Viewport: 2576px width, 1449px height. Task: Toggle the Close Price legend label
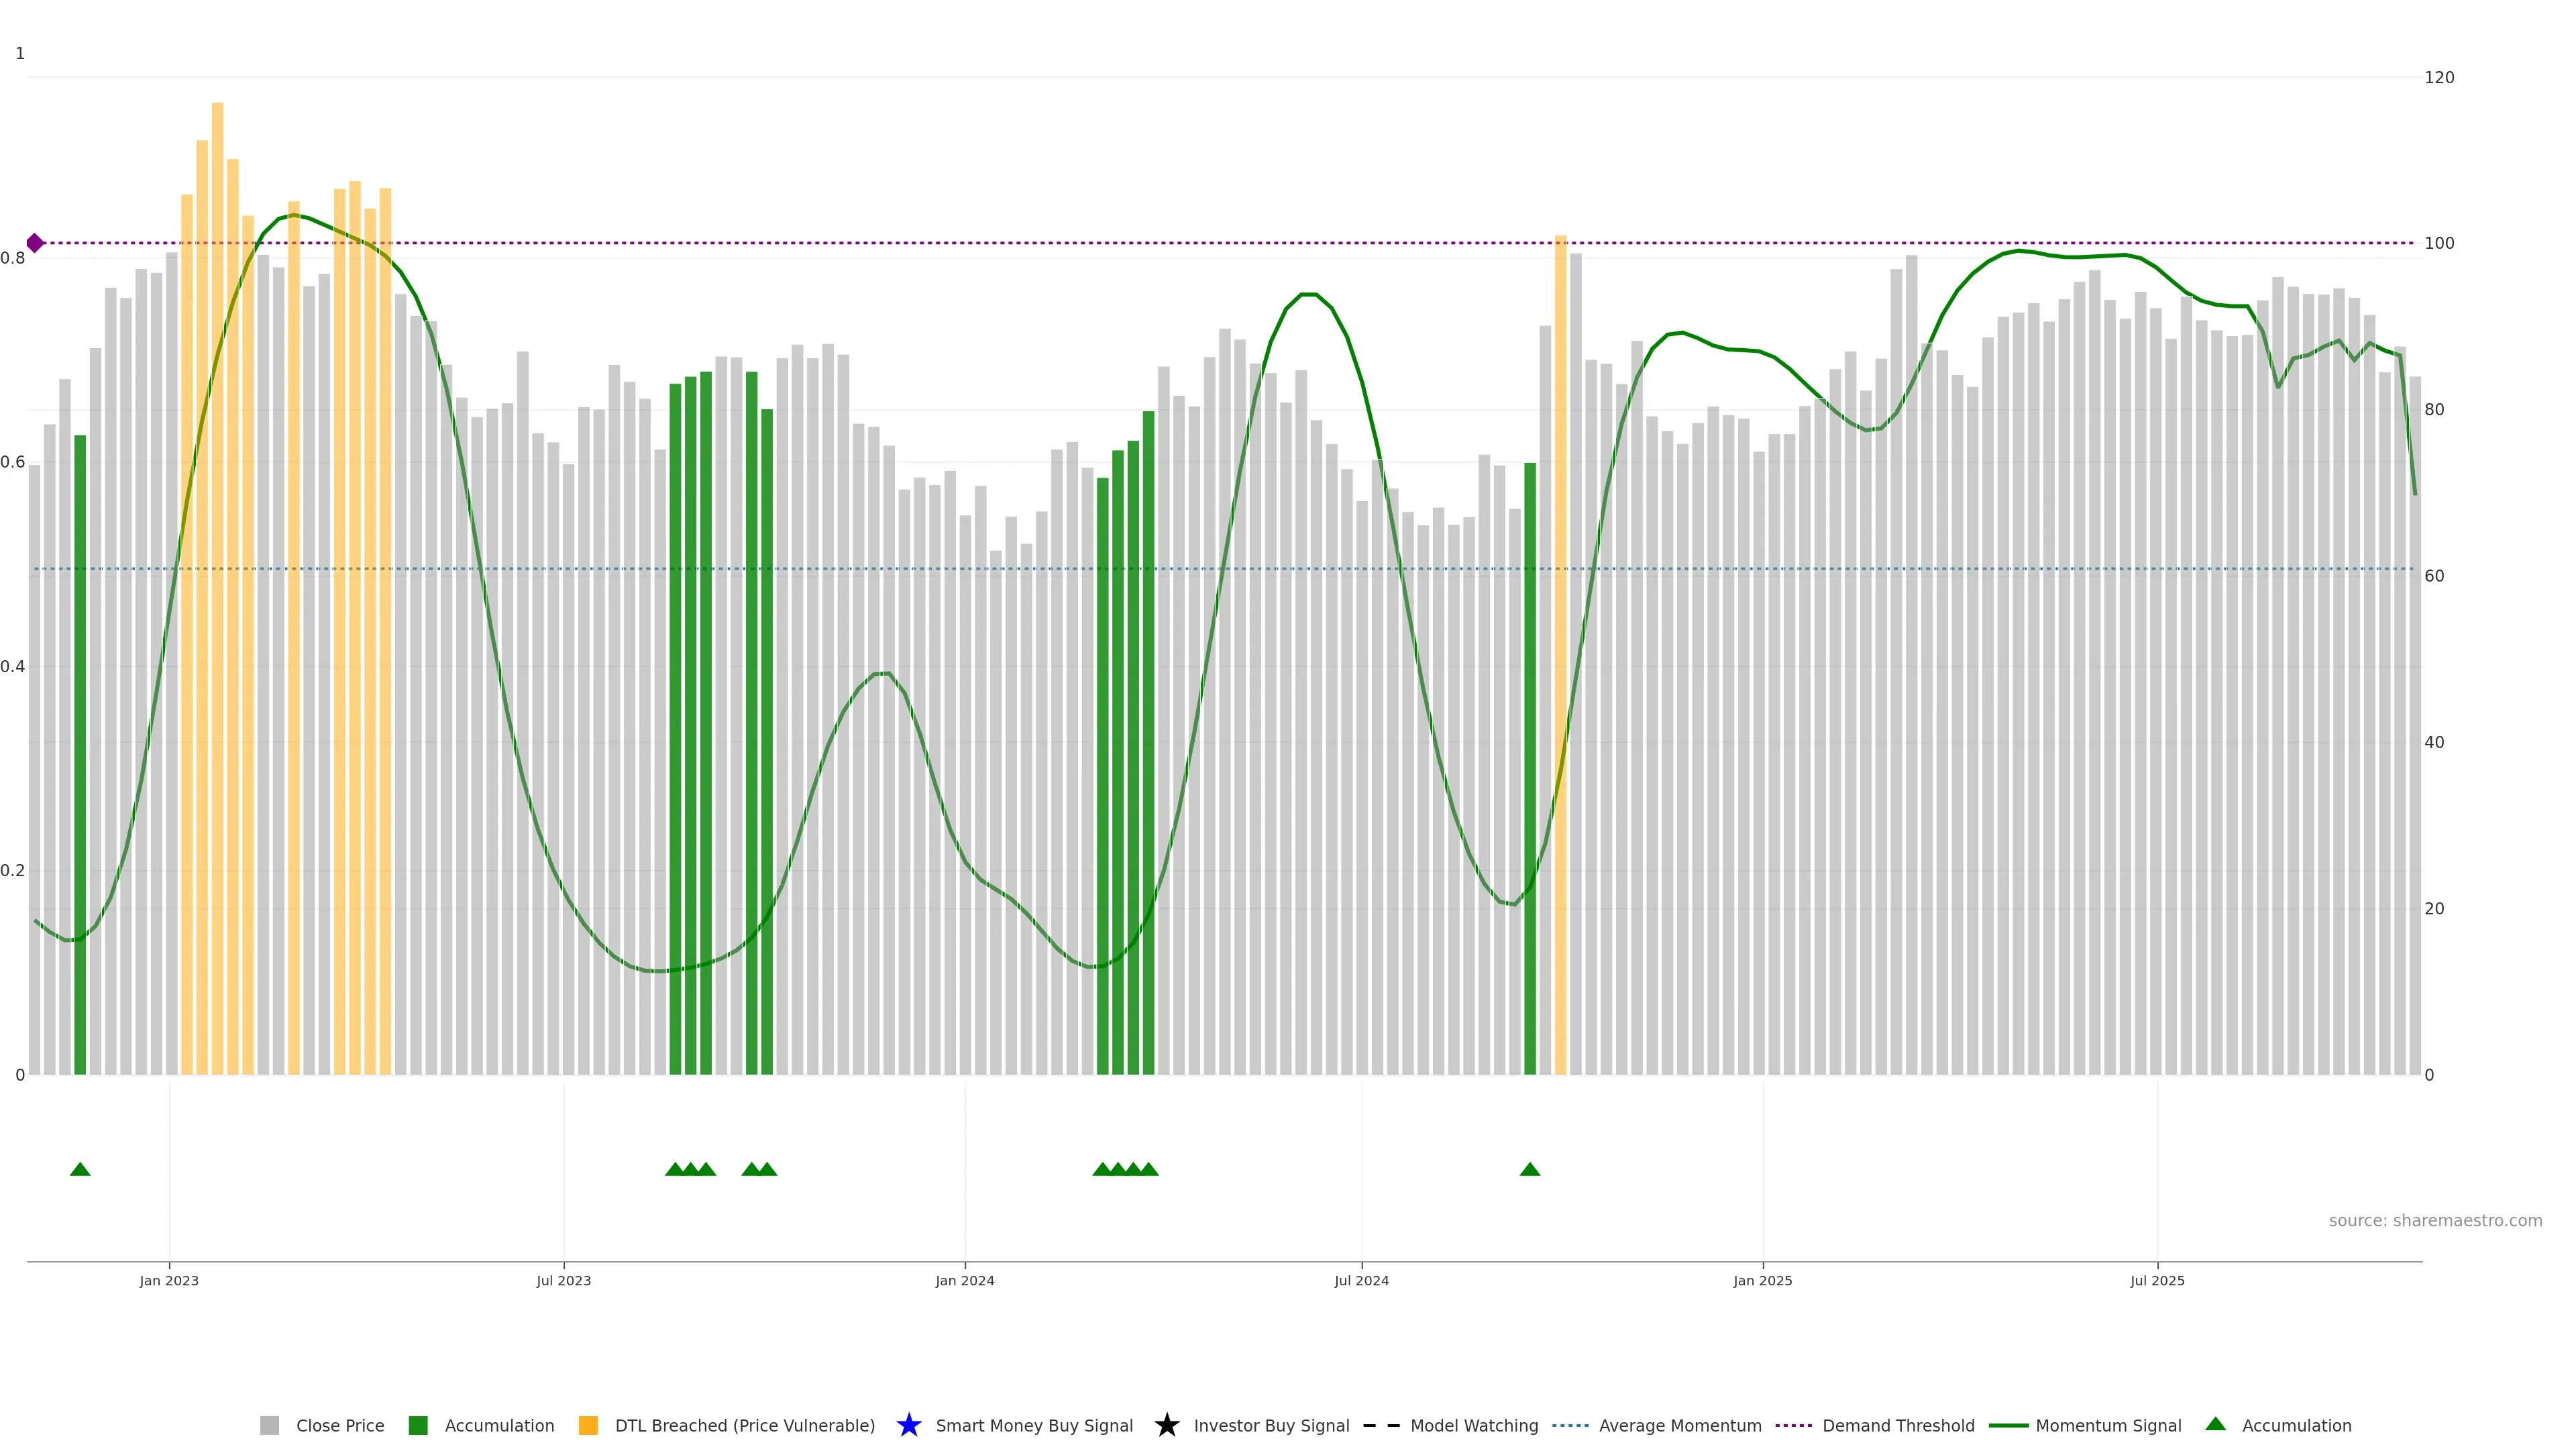click(340, 1425)
